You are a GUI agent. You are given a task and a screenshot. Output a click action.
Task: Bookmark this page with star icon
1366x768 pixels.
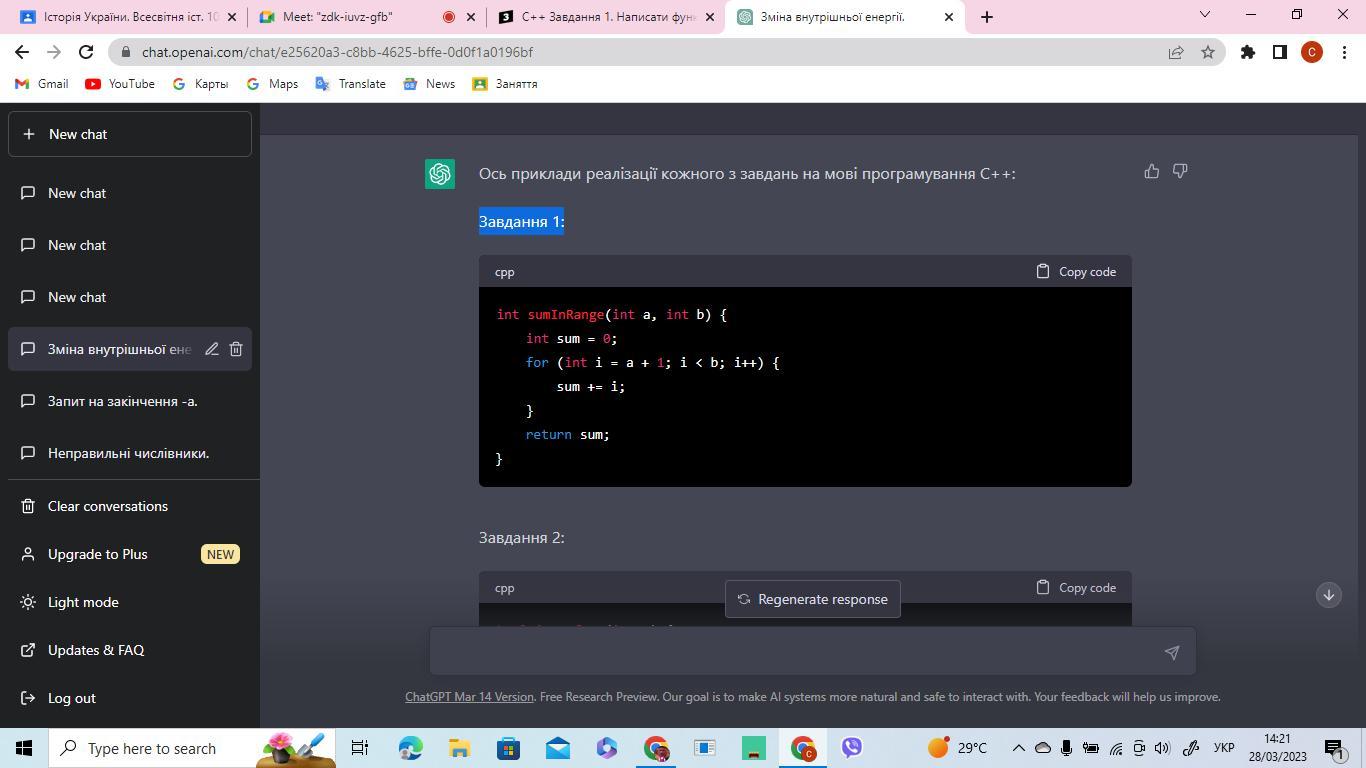tap(1208, 52)
